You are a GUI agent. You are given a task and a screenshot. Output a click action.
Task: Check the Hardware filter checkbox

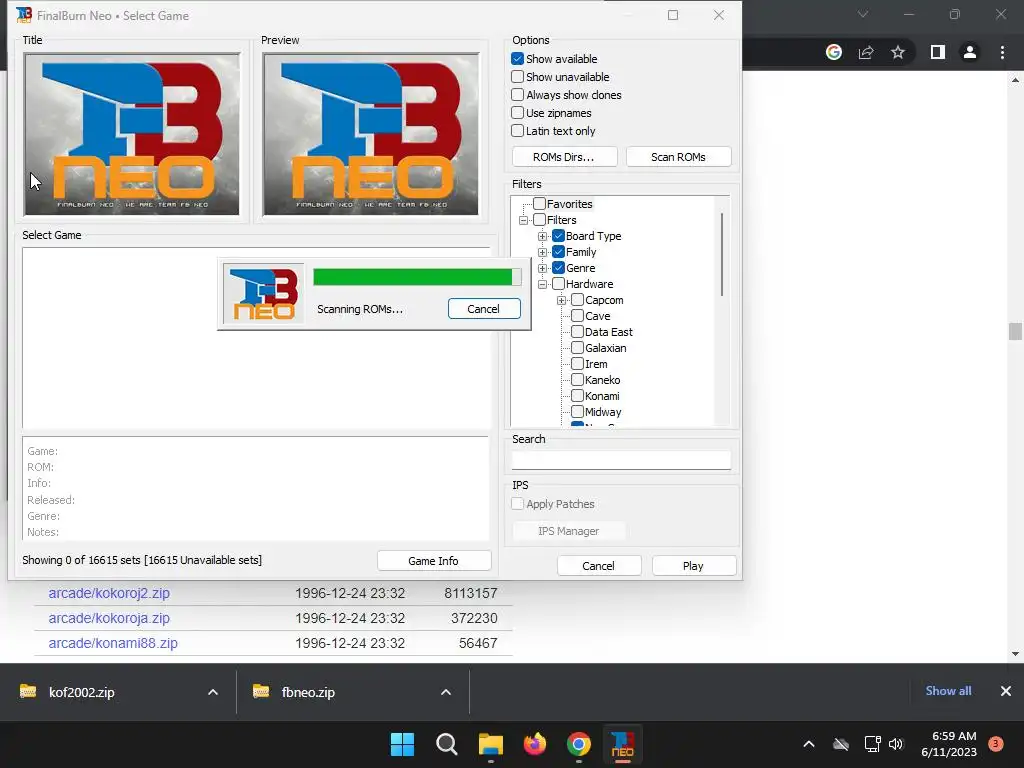point(558,284)
